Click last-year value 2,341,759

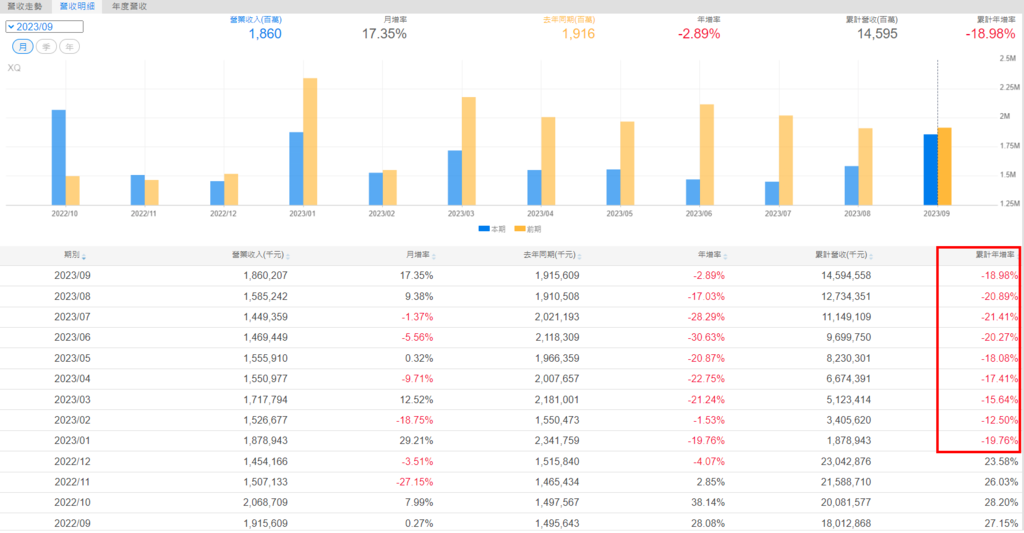pos(557,441)
